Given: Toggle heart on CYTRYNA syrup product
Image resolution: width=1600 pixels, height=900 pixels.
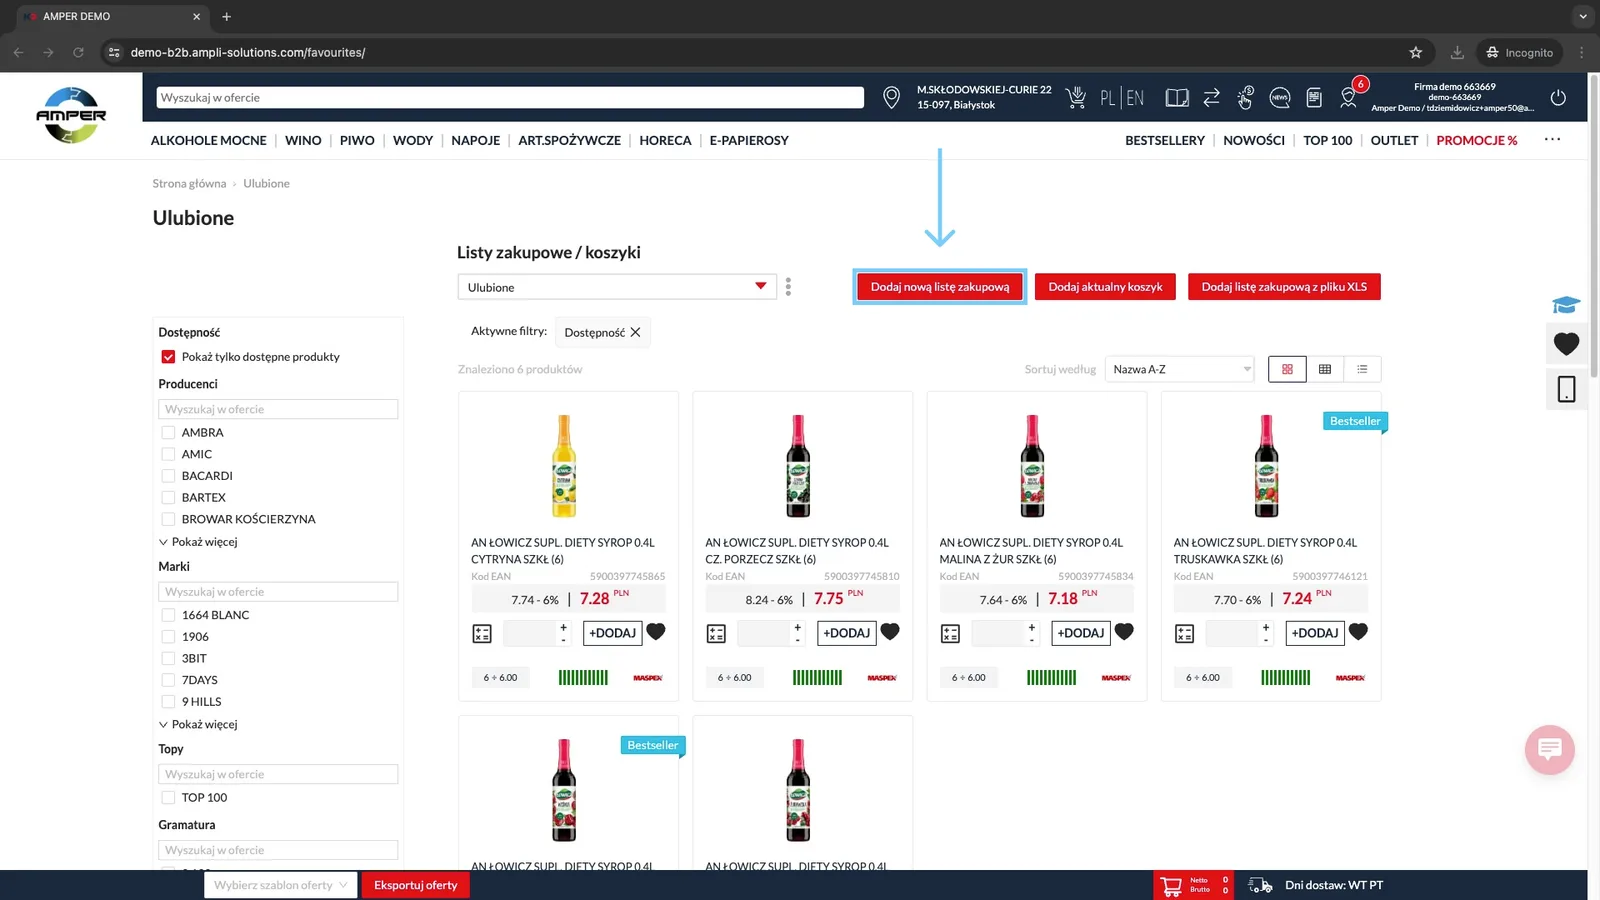Looking at the screenshot, I should pyautogui.click(x=656, y=632).
